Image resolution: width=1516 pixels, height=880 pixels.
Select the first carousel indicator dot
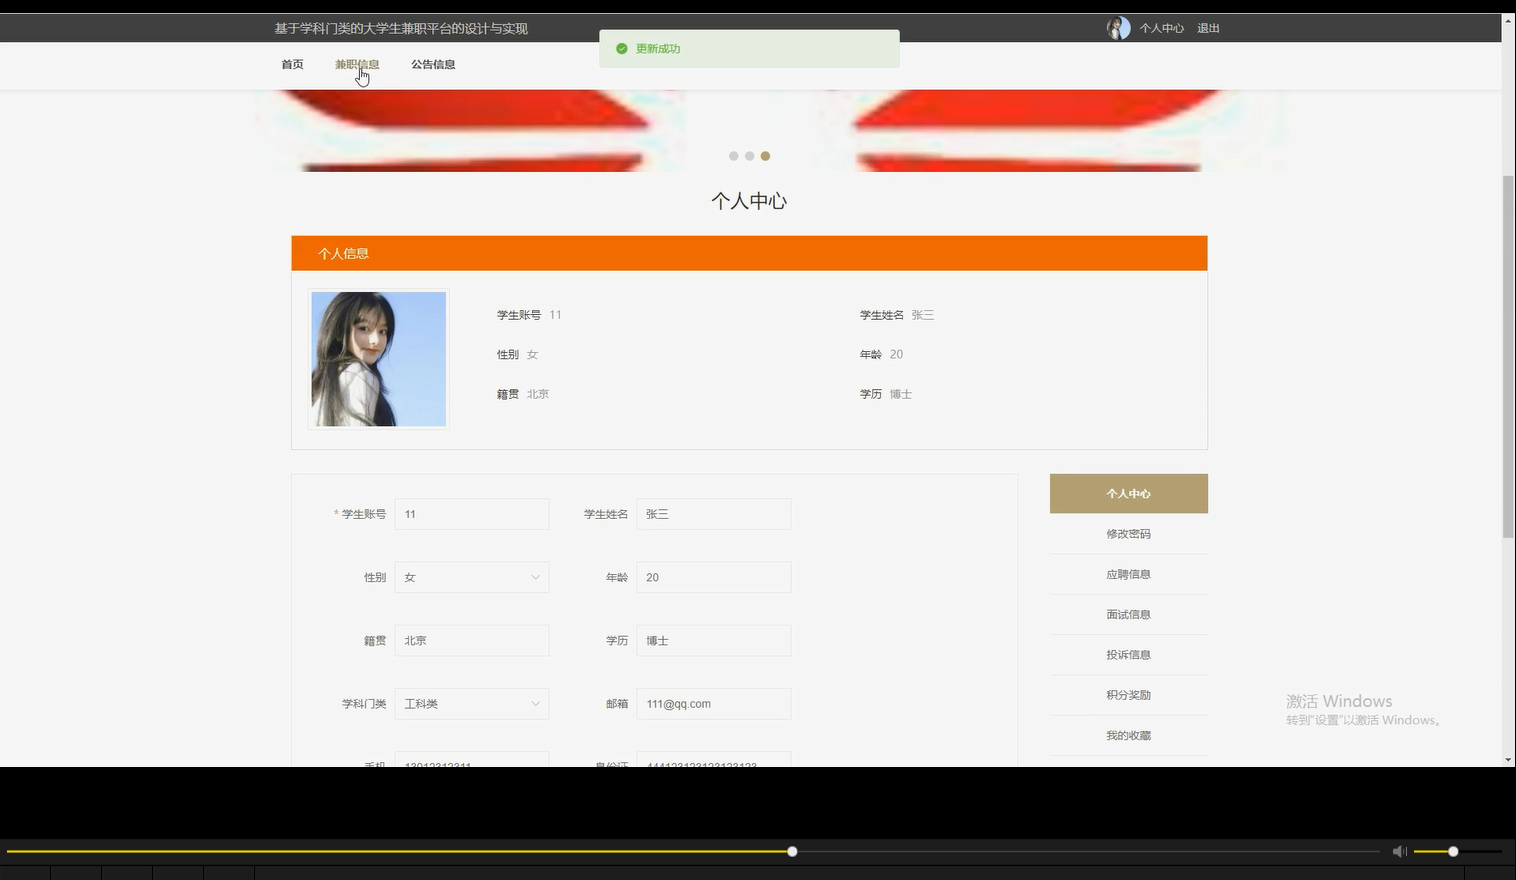click(x=733, y=156)
